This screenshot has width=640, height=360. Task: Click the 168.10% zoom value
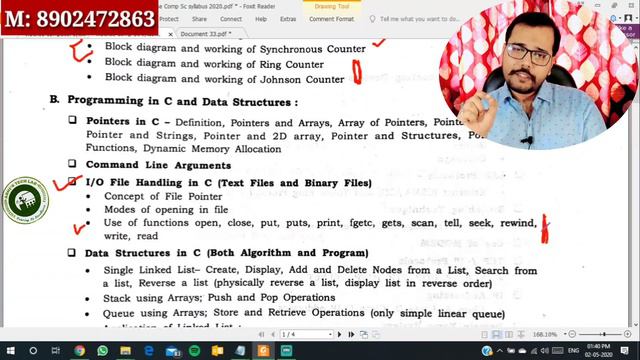pyautogui.click(x=545, y=334)
